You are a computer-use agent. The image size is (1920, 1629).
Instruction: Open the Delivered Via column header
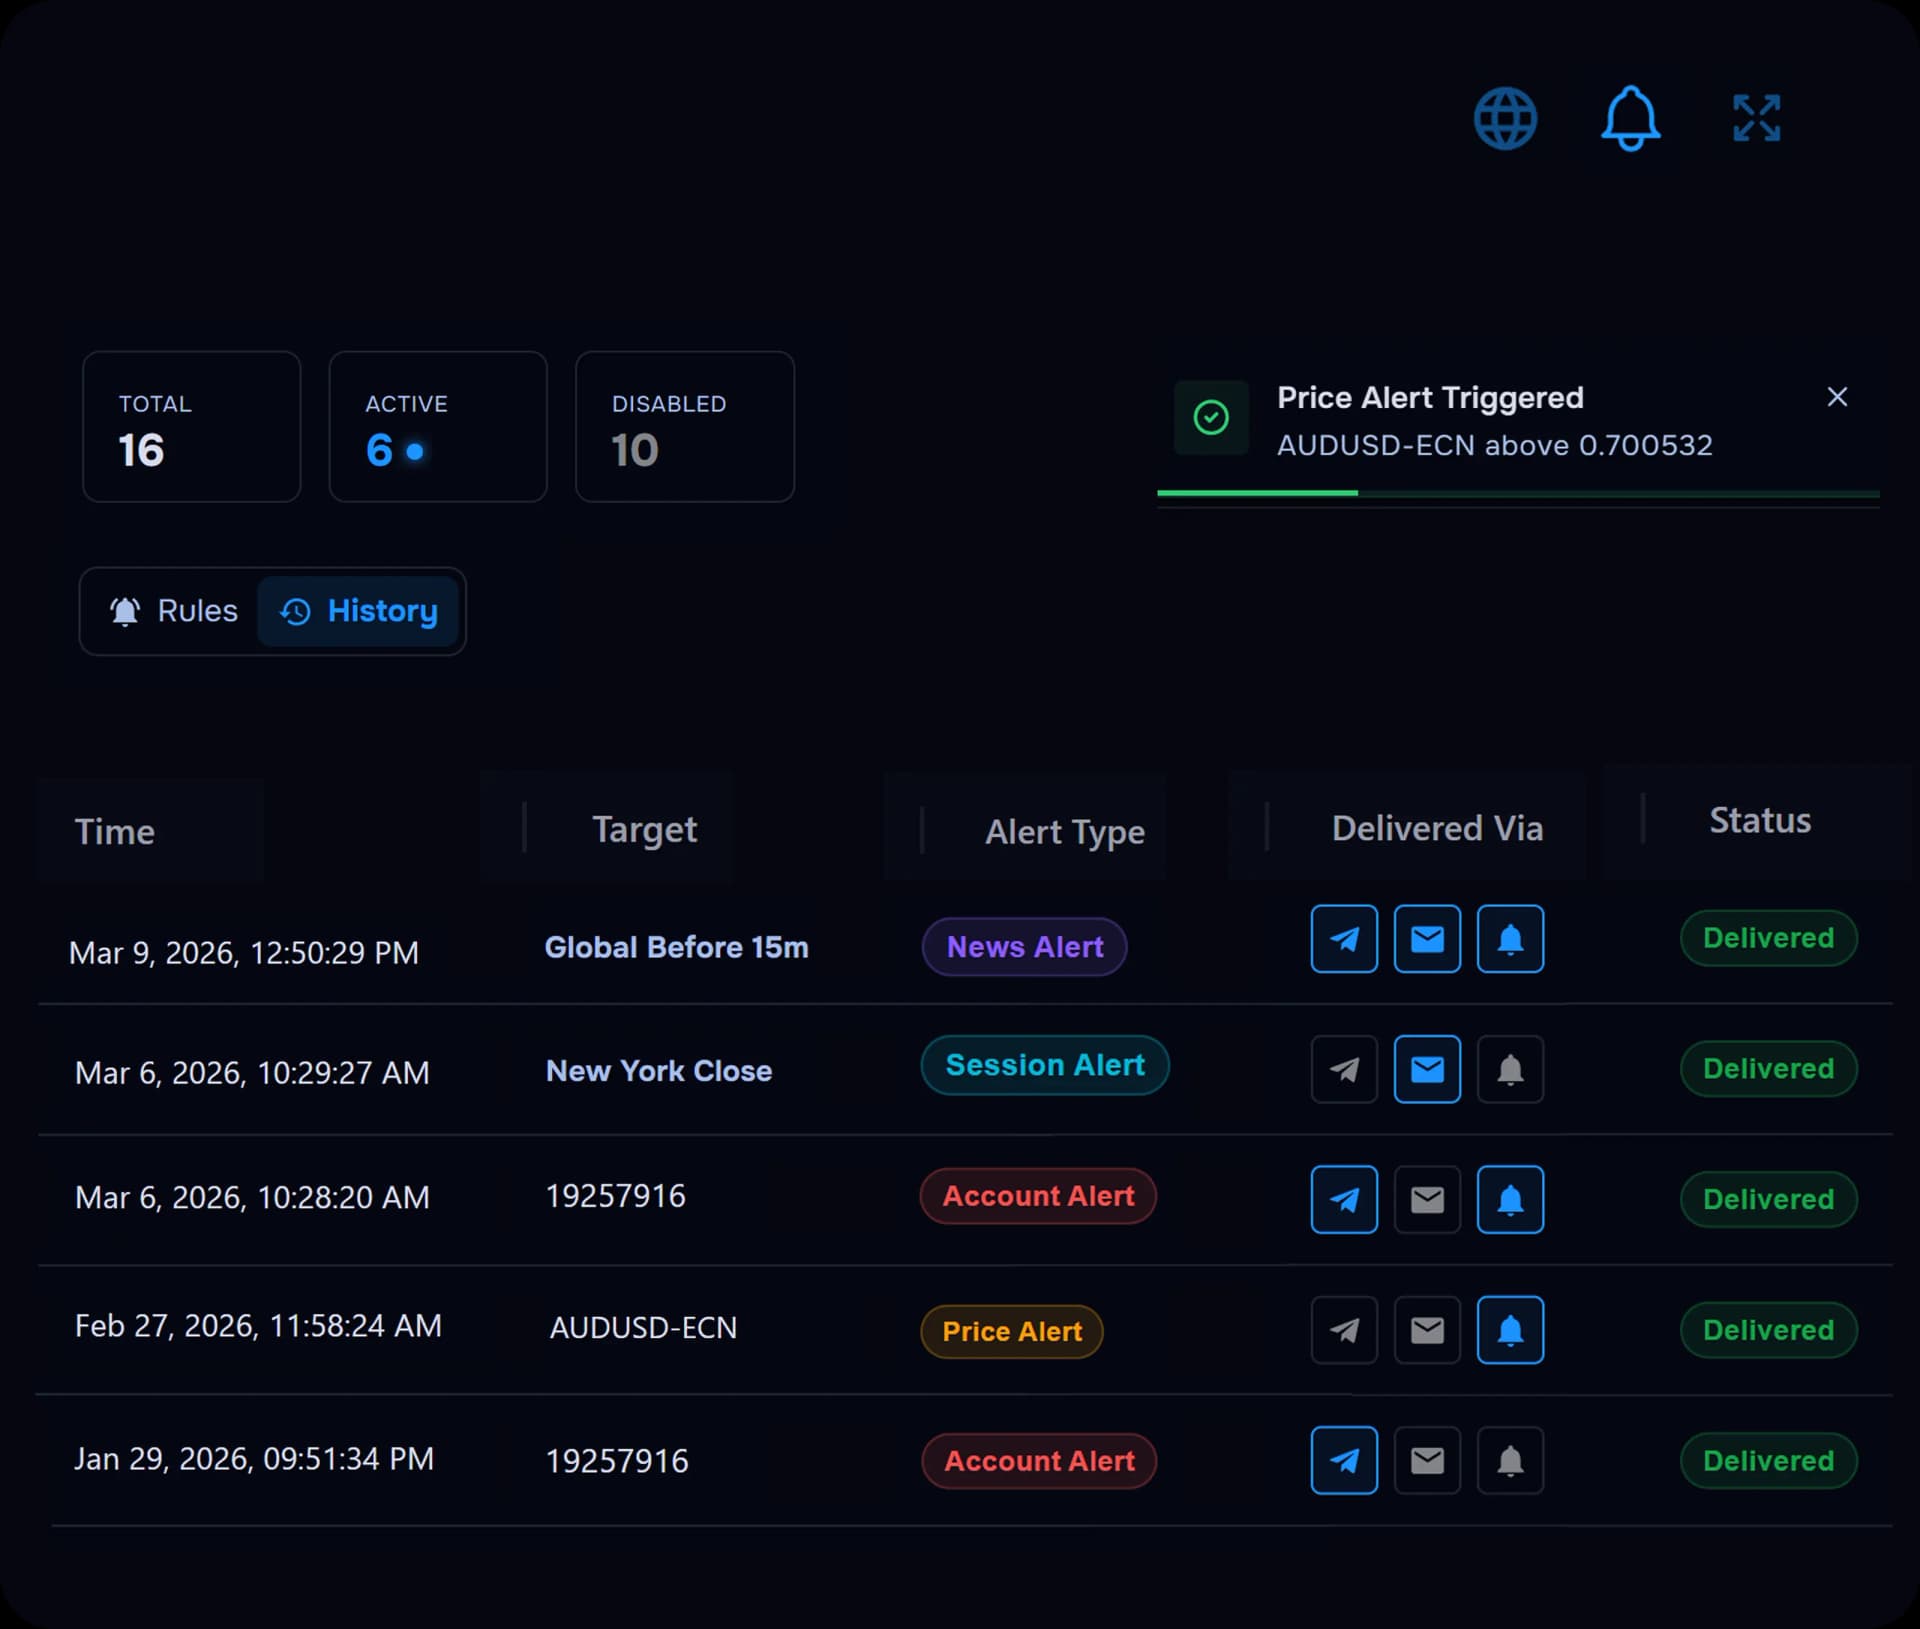[1437, 828]
